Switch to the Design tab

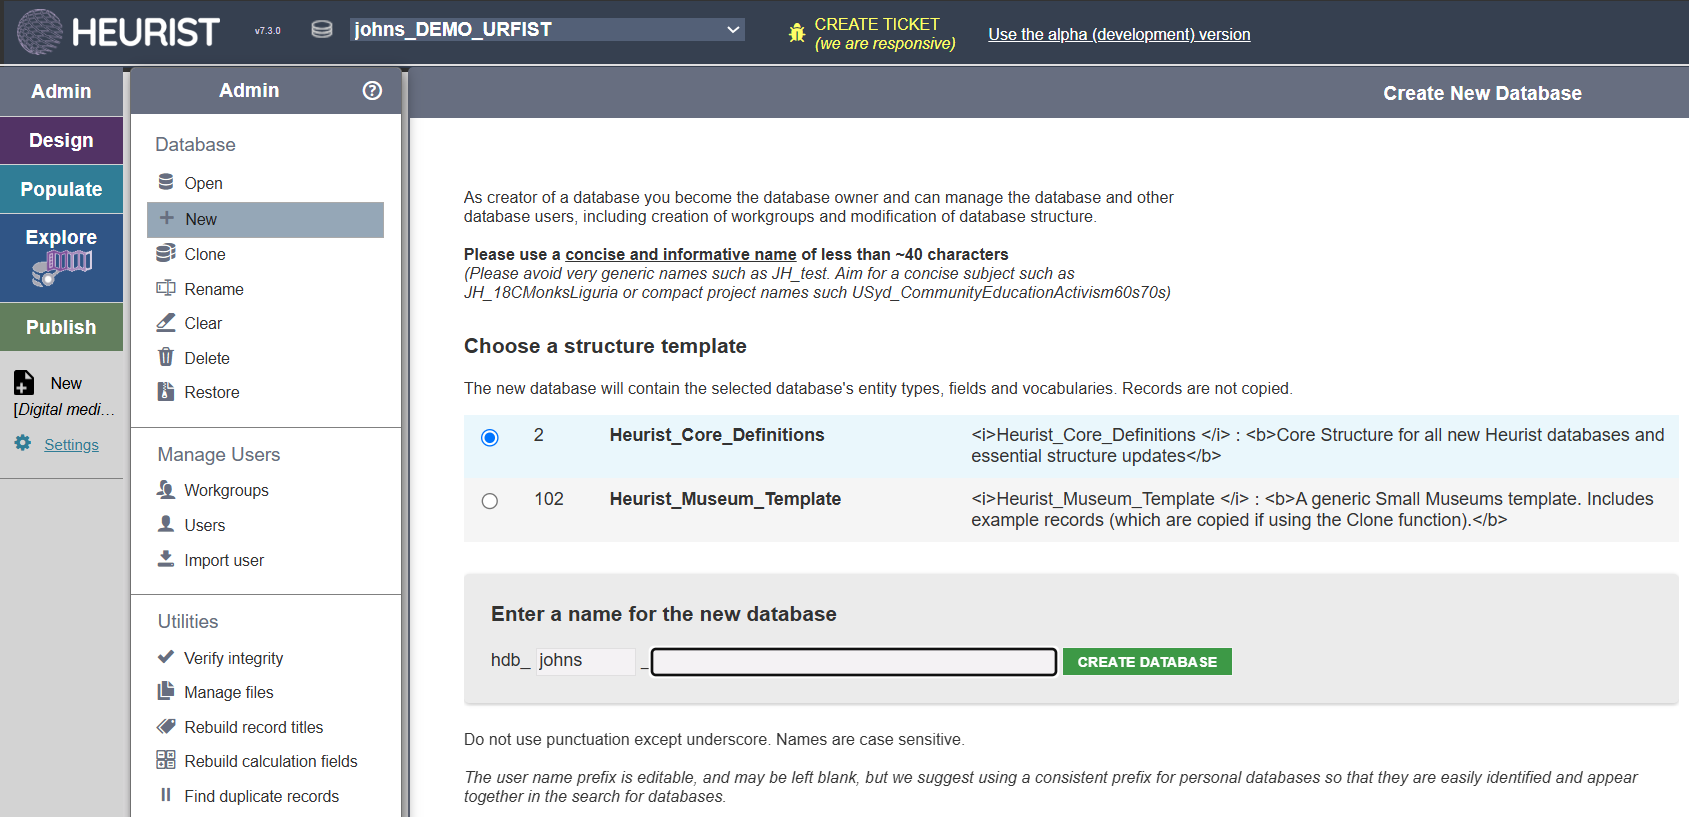tap(61, 140)
